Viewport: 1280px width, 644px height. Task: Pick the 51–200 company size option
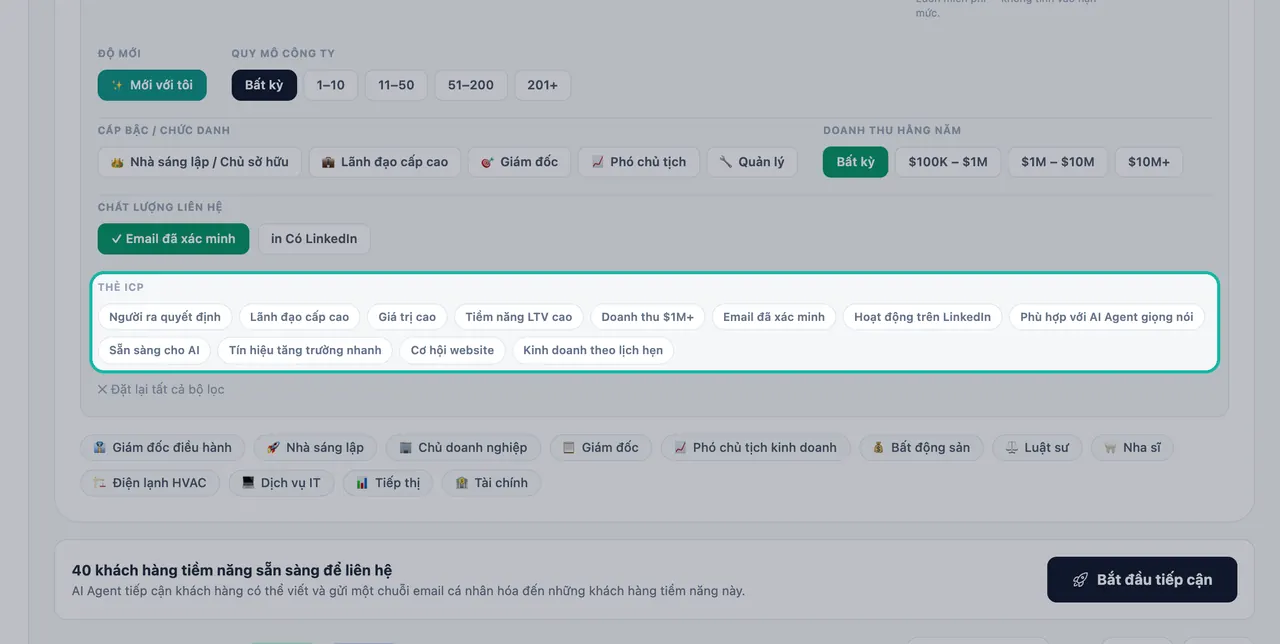click(471, 85)
